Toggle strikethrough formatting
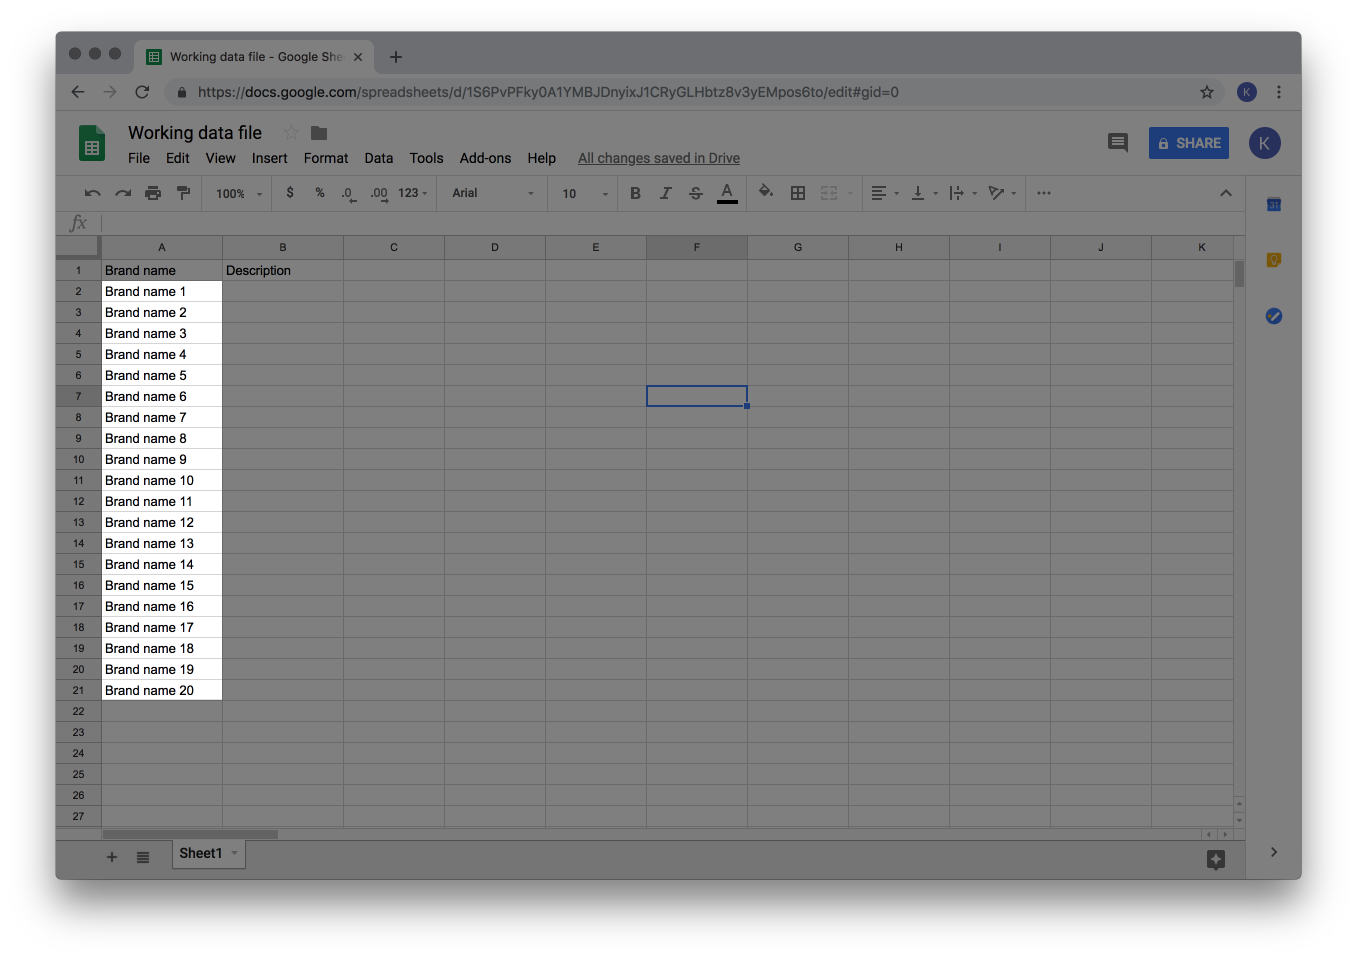The width and height of the screenshot is (1357, 959). (696, 193)
